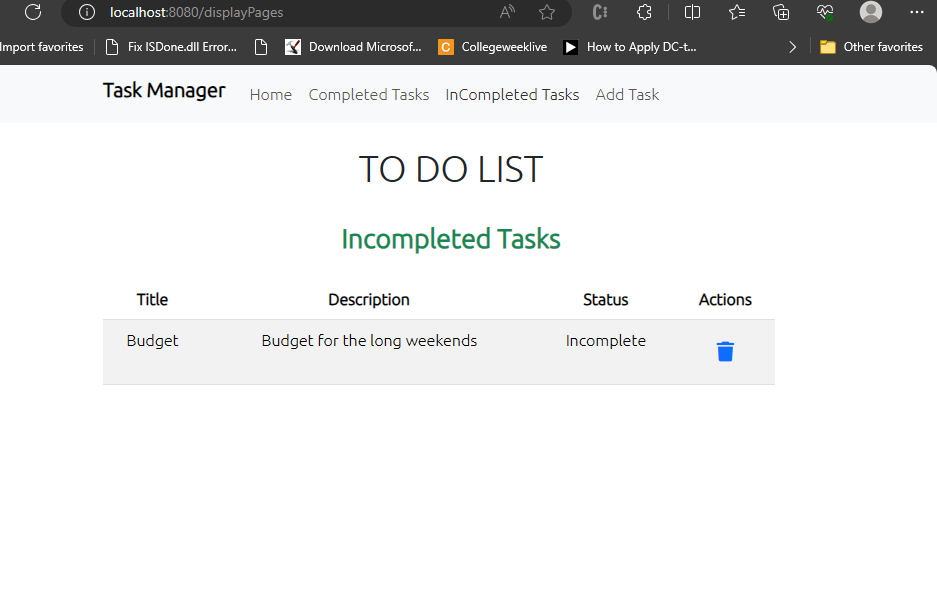Open the browser Extensions puzzle icon

coord(644,13)
